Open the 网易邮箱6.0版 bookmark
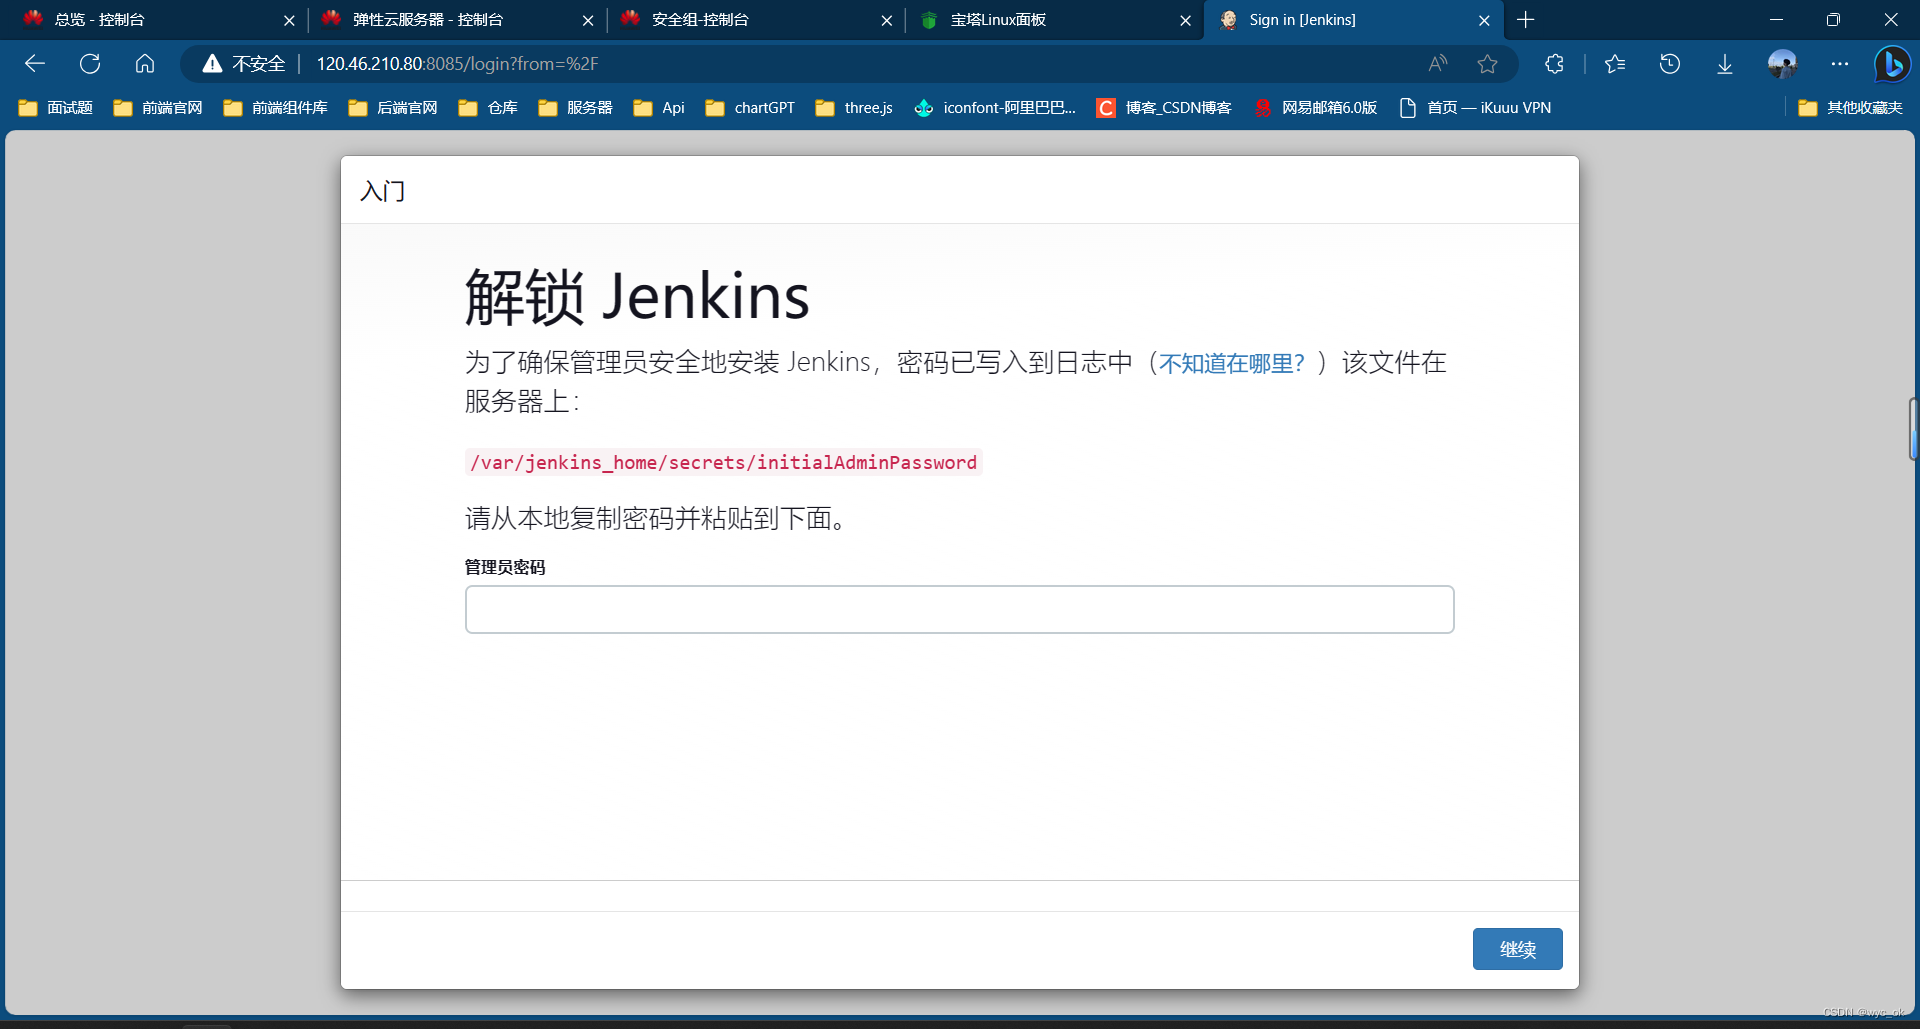 1316,108
